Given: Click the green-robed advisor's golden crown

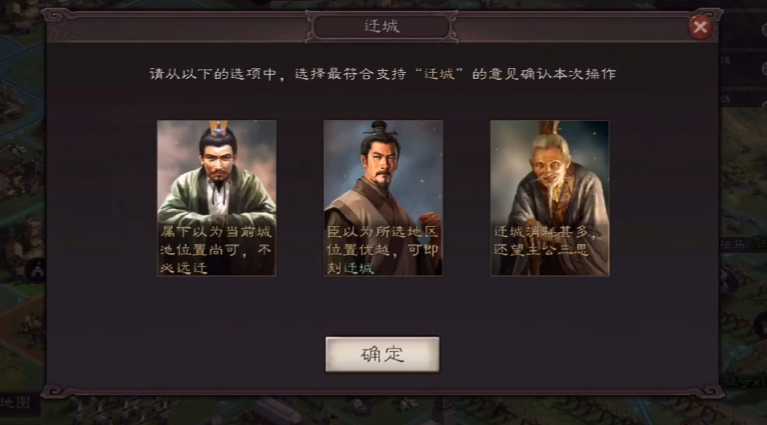Looking at the screenshot, I should click(x=218, y=128).
